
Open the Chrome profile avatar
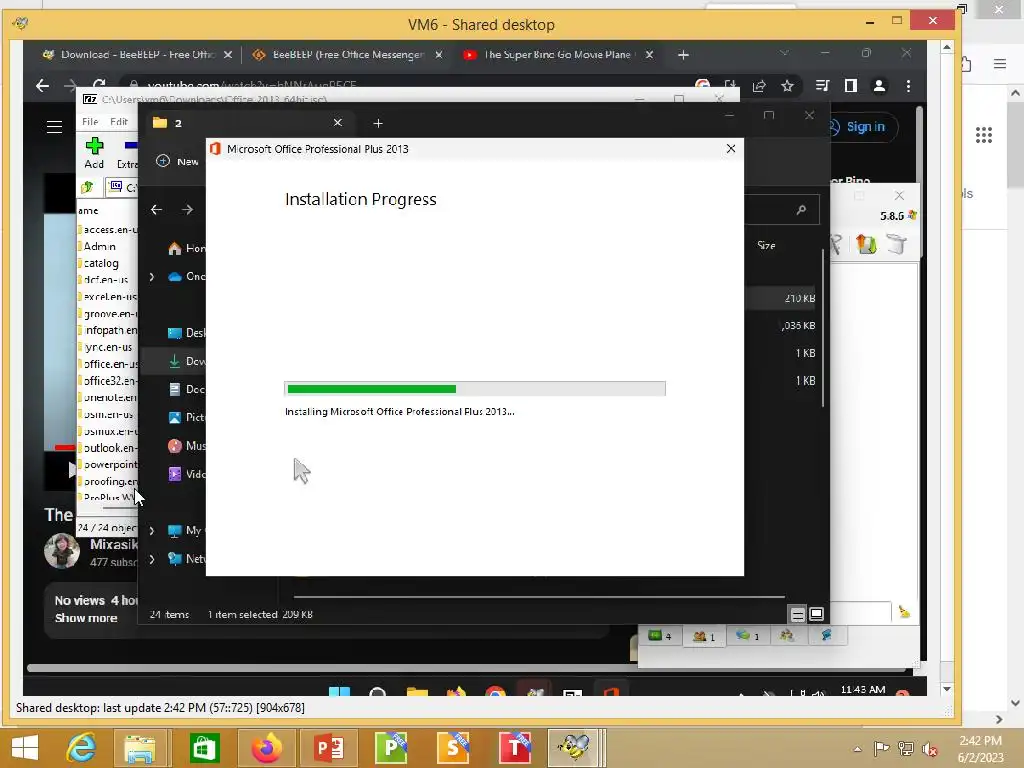tap(880, 86)
